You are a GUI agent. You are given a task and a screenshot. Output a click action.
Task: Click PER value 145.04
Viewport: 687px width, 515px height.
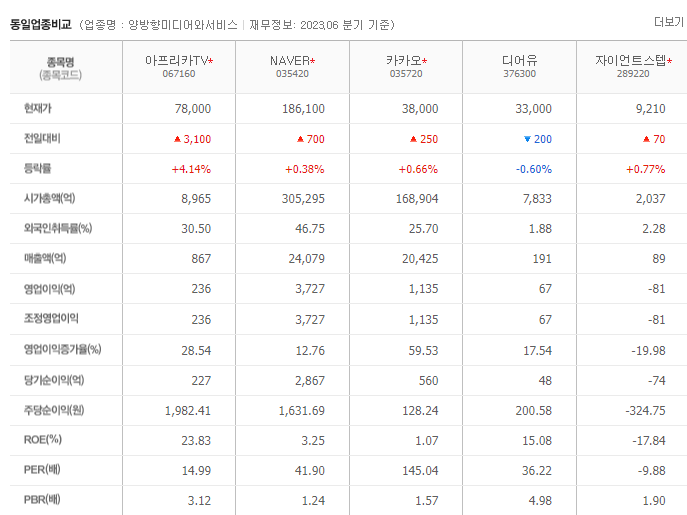[x=420, y=471]
